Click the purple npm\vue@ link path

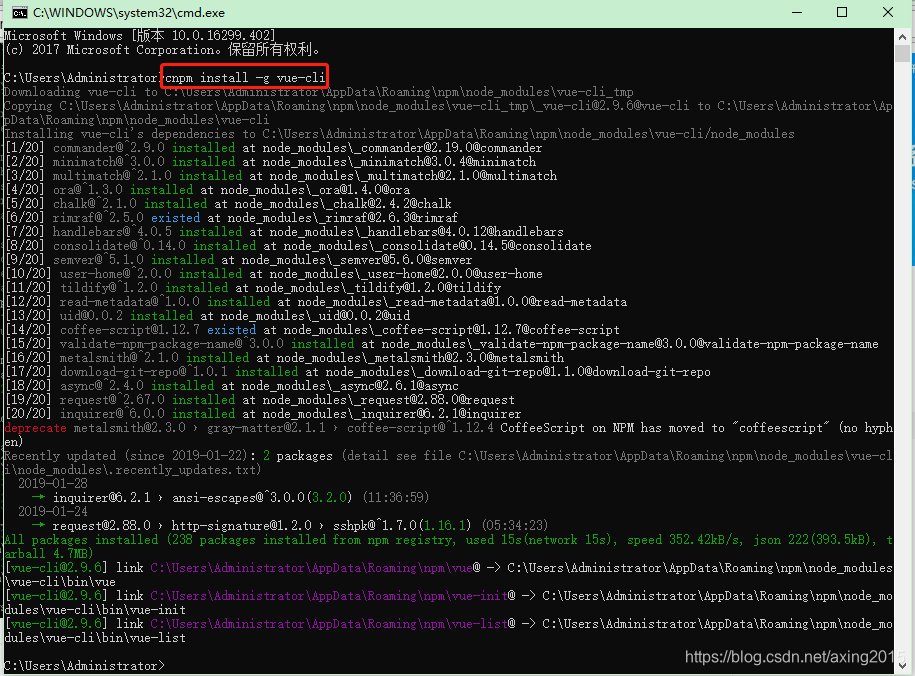315,568
